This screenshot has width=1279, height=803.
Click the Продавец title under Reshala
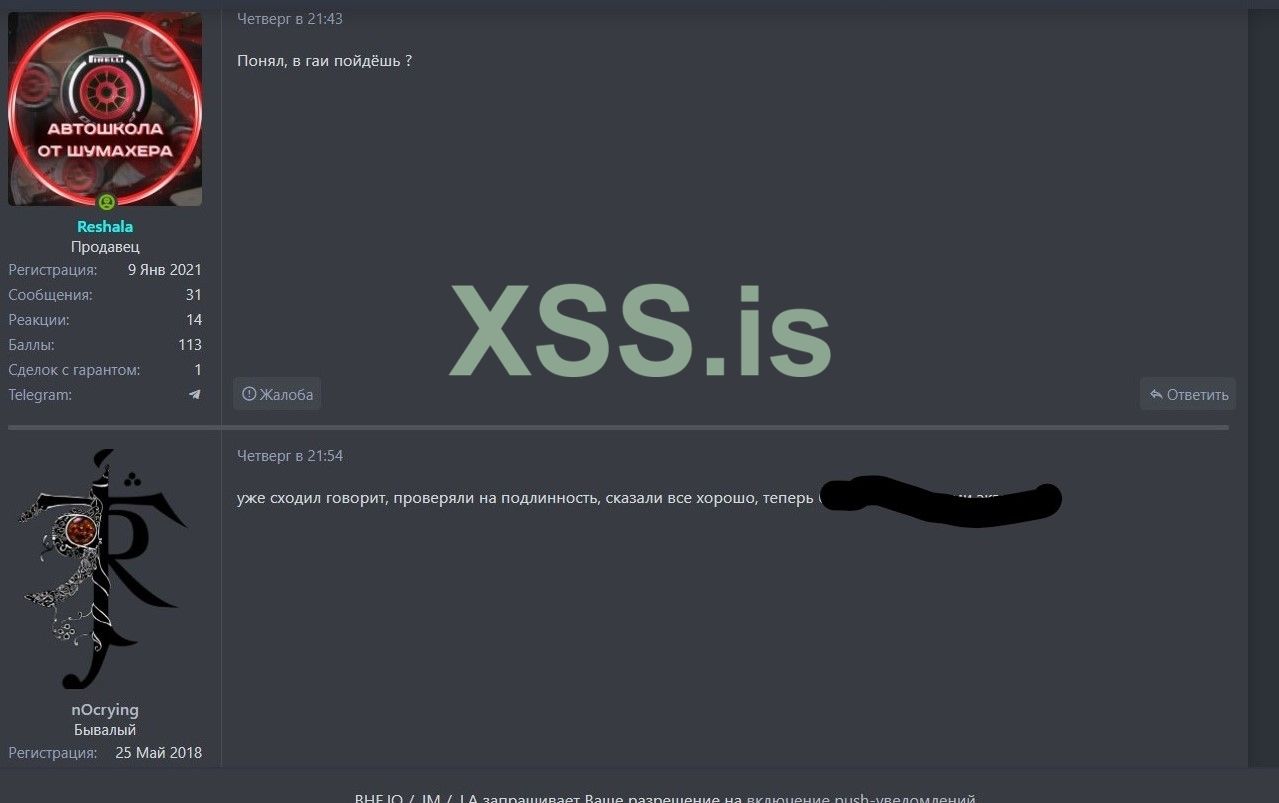click(105, 247)
